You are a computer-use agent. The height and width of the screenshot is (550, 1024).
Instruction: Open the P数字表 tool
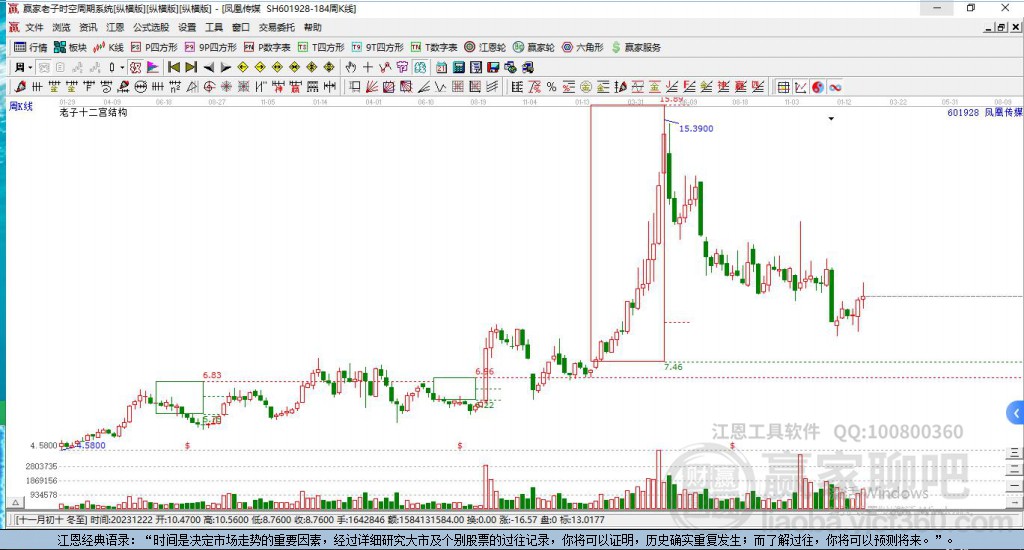[266, 47]
